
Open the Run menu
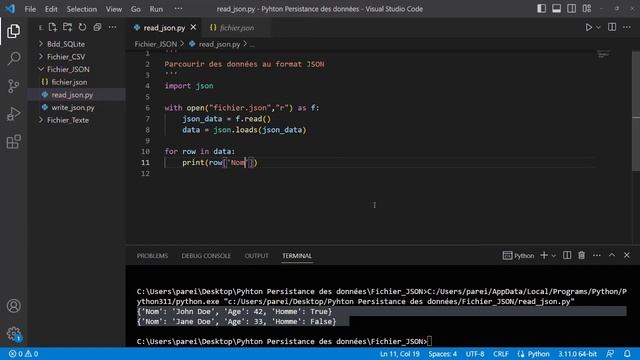[156, 9]
